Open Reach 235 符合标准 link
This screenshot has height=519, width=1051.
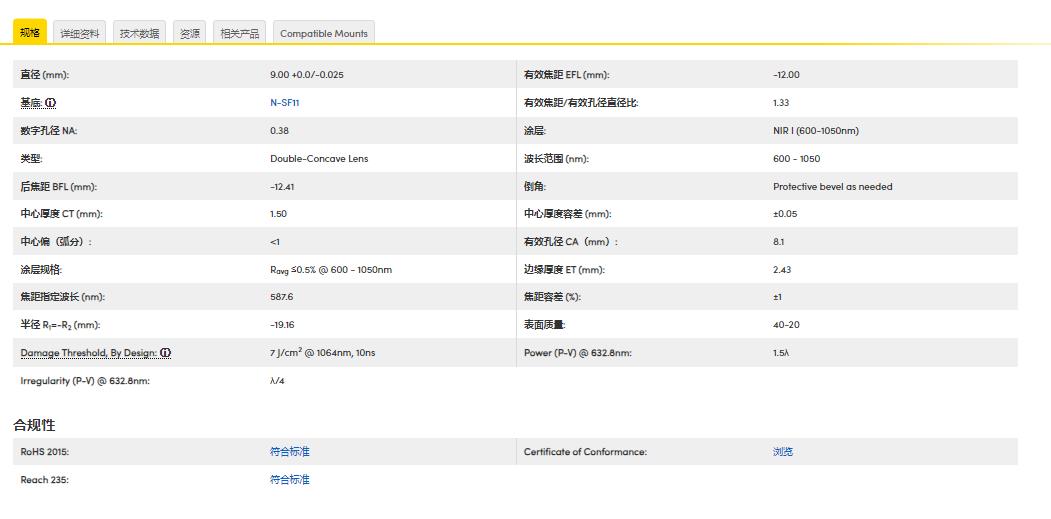[290, 480]
